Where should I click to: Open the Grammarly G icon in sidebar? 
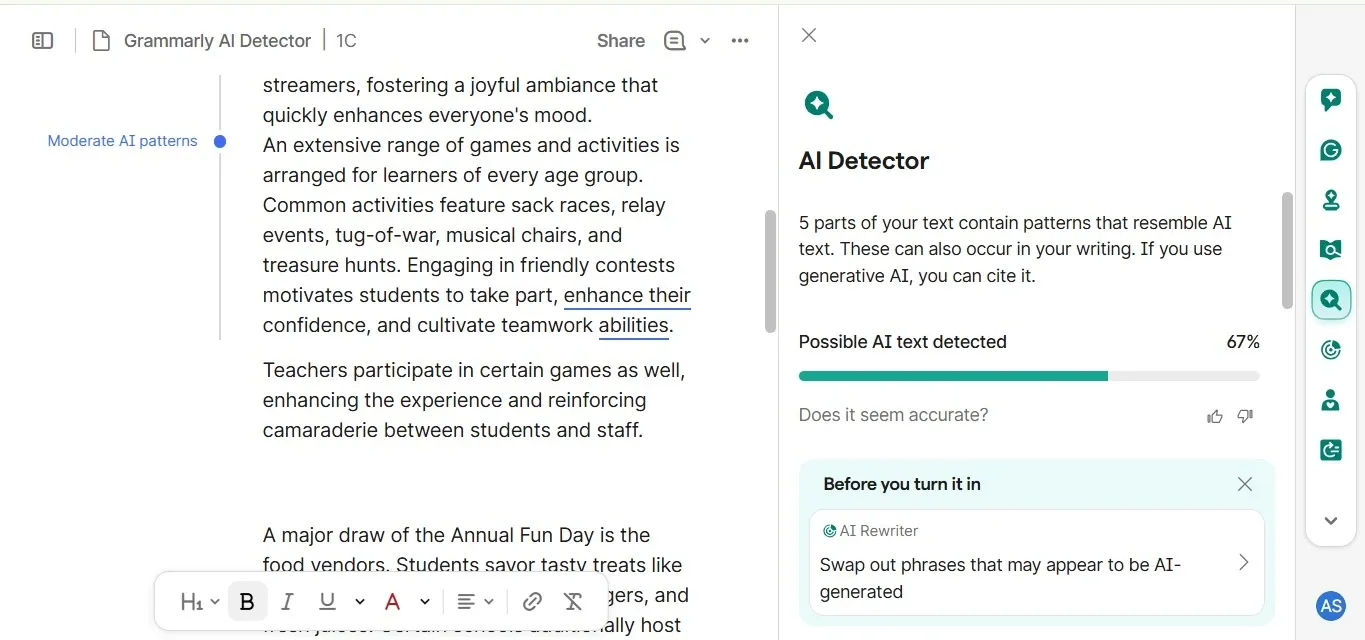tap(1330, 150)
